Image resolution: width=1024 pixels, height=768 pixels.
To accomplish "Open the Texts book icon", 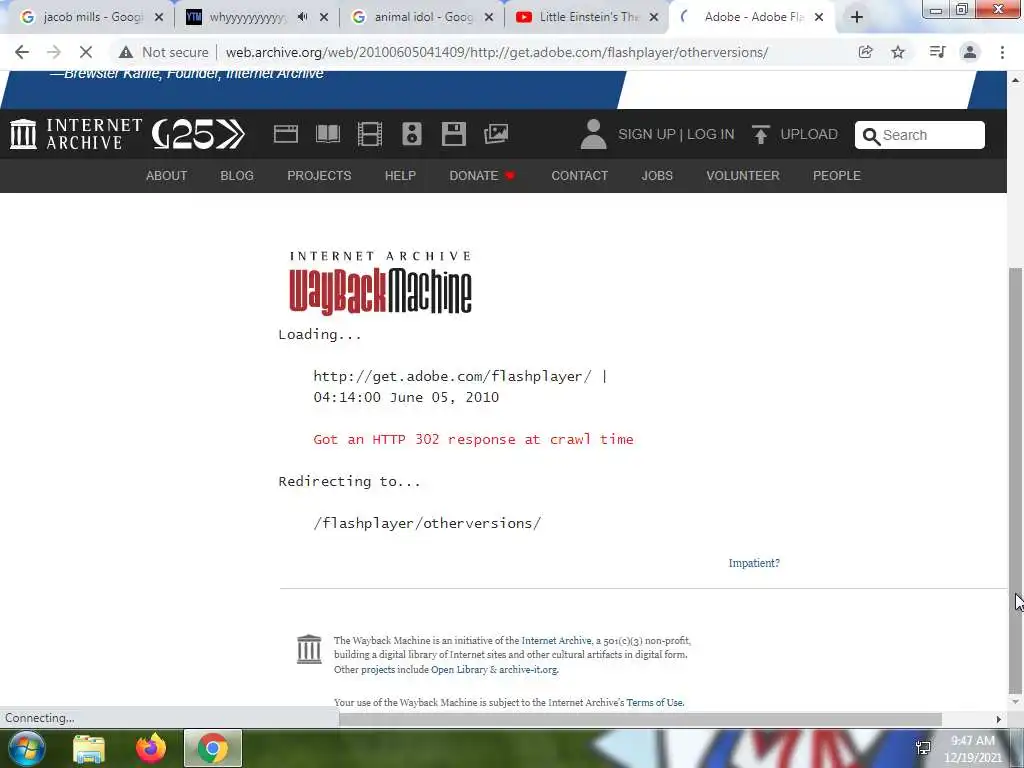I will click(x=328, y=134).
